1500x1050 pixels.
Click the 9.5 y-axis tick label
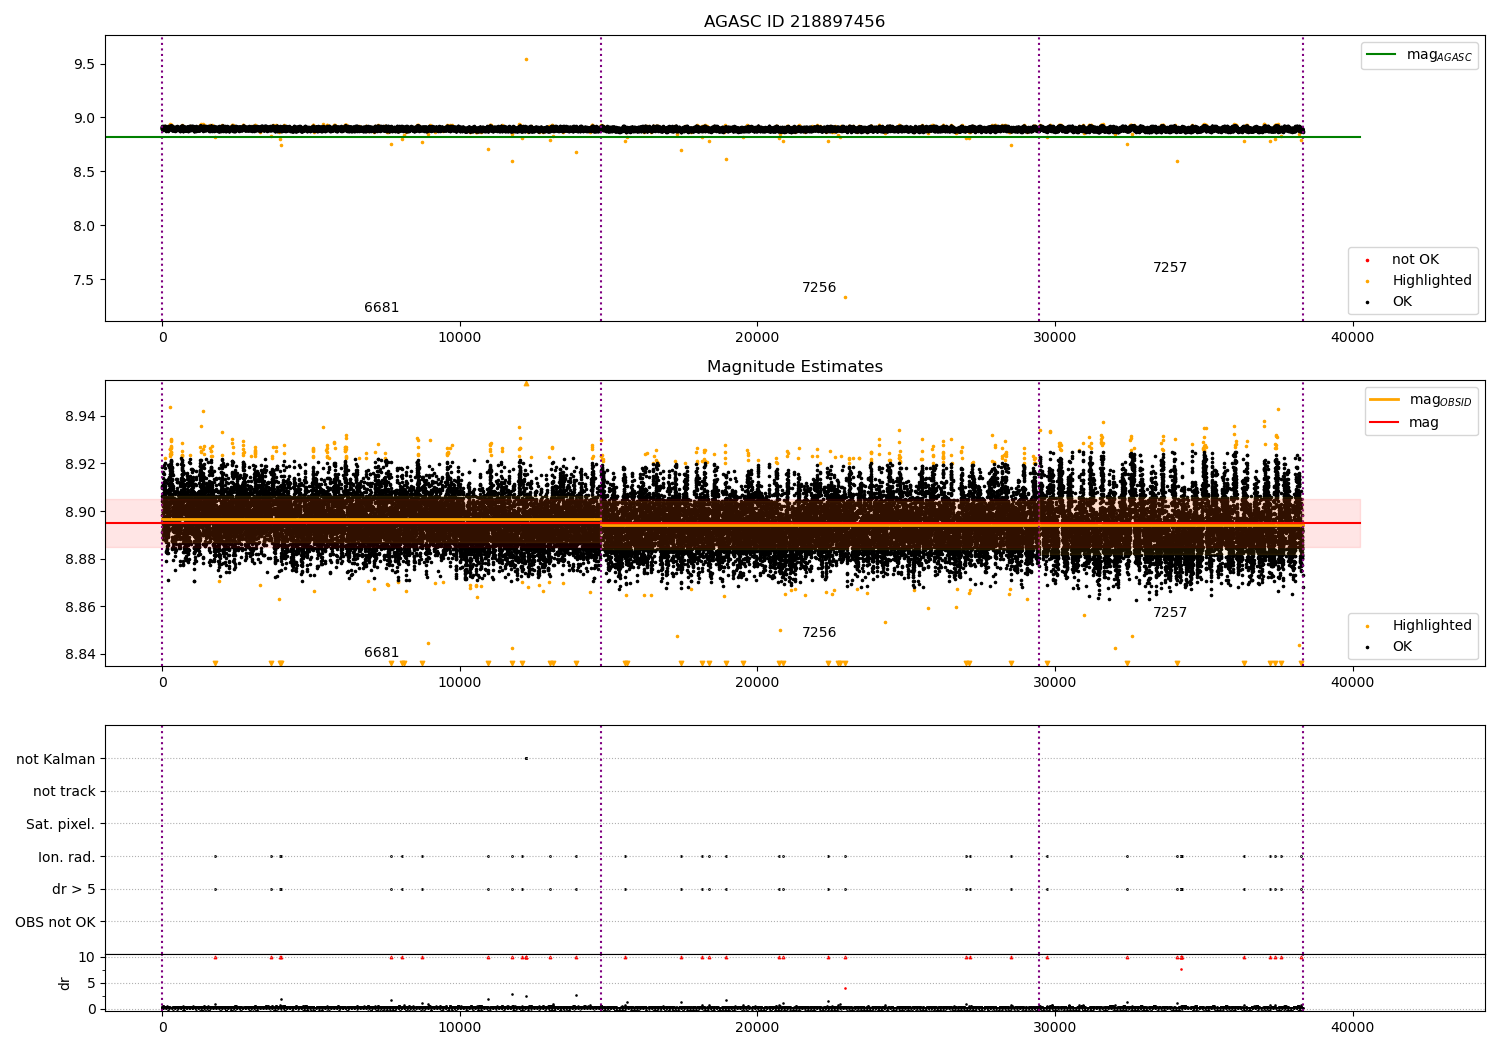[84, 64]
